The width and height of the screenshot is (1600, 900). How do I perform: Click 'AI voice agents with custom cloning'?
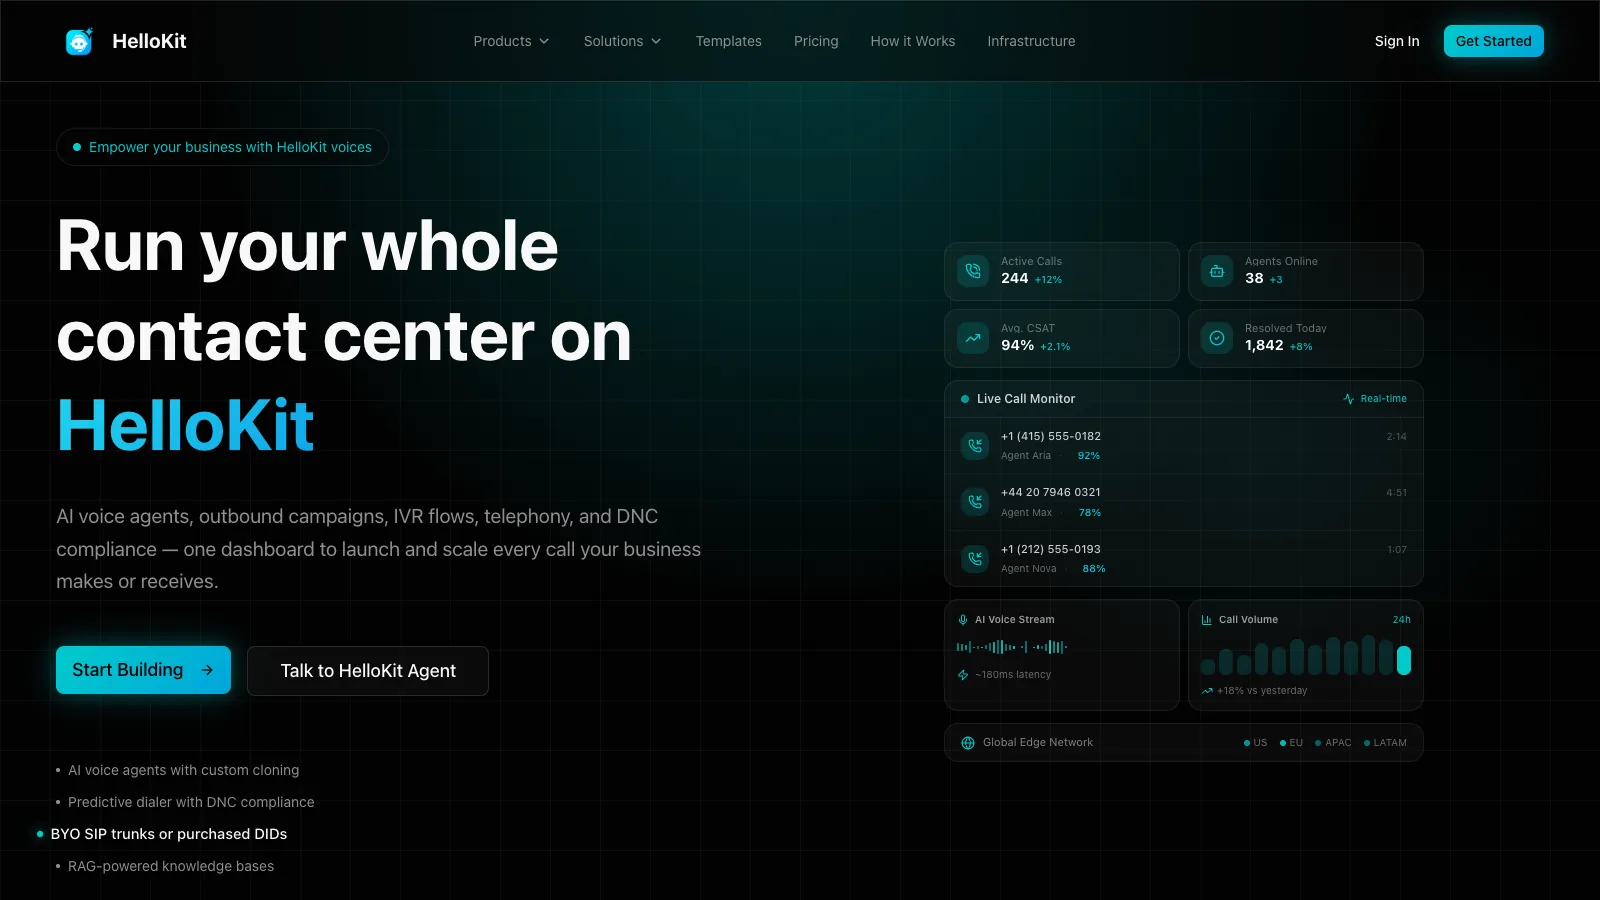point(184,770)
